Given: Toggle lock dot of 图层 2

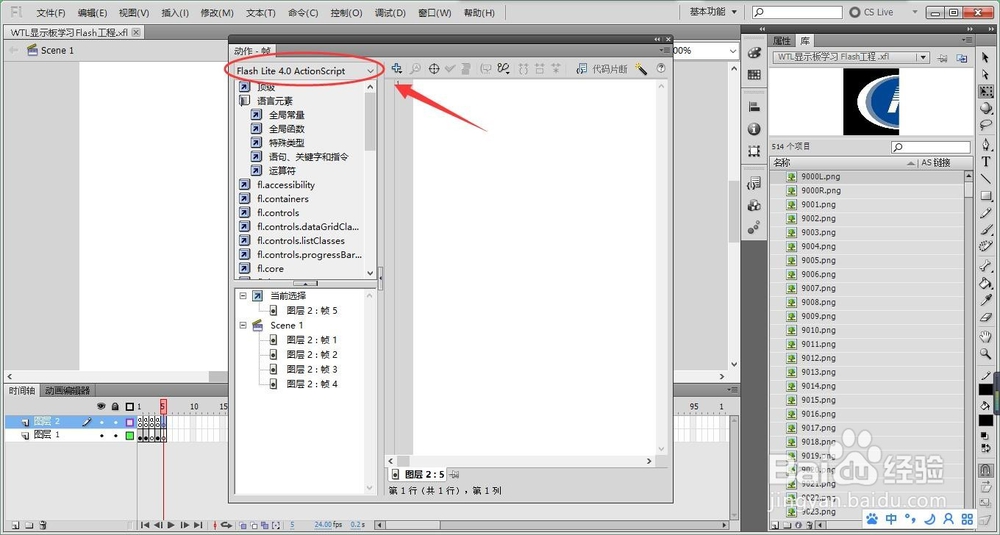Looking at the screenshot, I should pyautogui.click(x=115, y=421).
